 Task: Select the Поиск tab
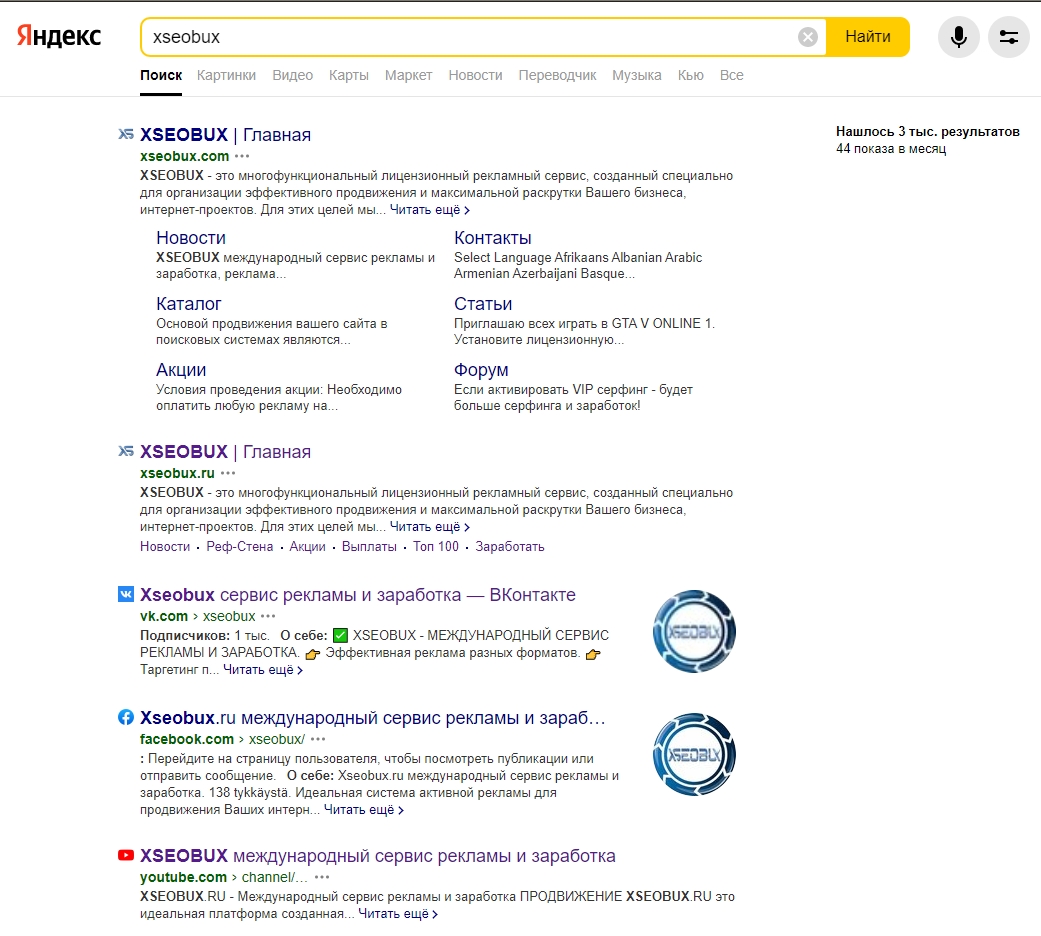click(161, 75)
